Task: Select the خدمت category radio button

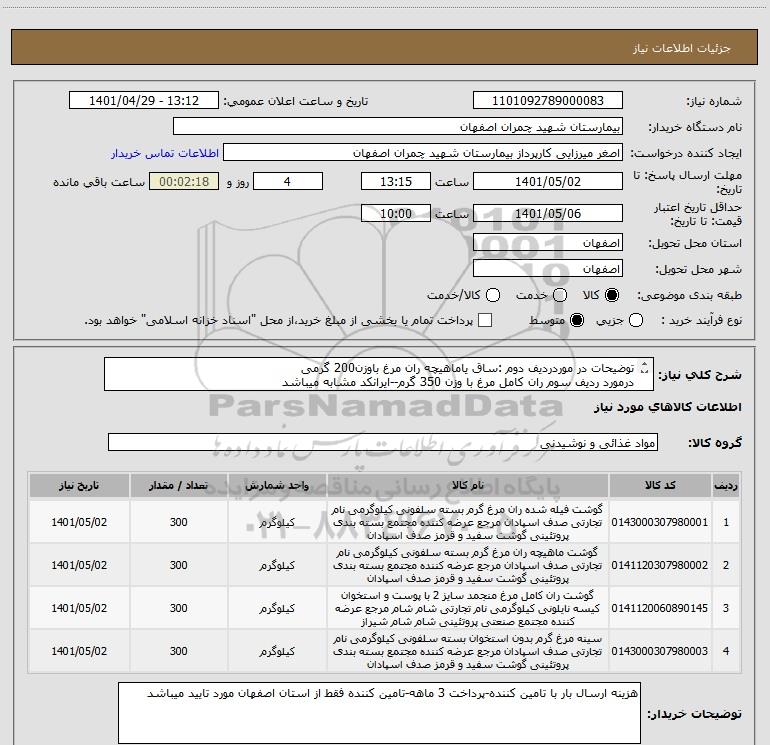Action: (560, 295)
